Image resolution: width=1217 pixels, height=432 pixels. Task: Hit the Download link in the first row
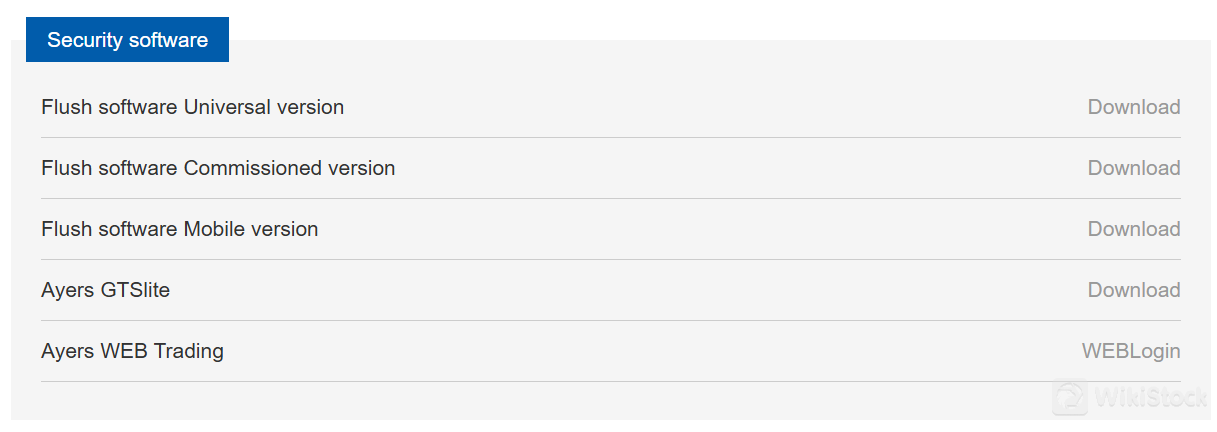(1134, 107)
